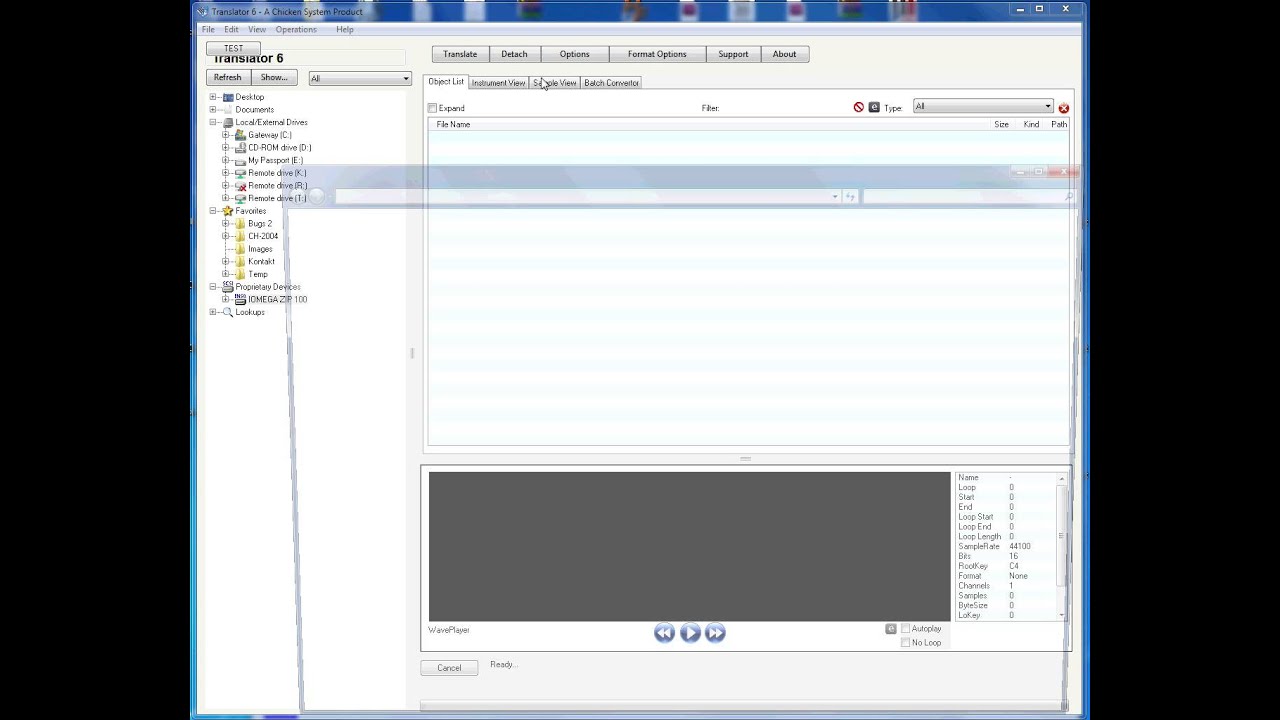This screenshot has height=720, width=1280.
Task: Expand the Lookups tree node
Action: [213, 312]
